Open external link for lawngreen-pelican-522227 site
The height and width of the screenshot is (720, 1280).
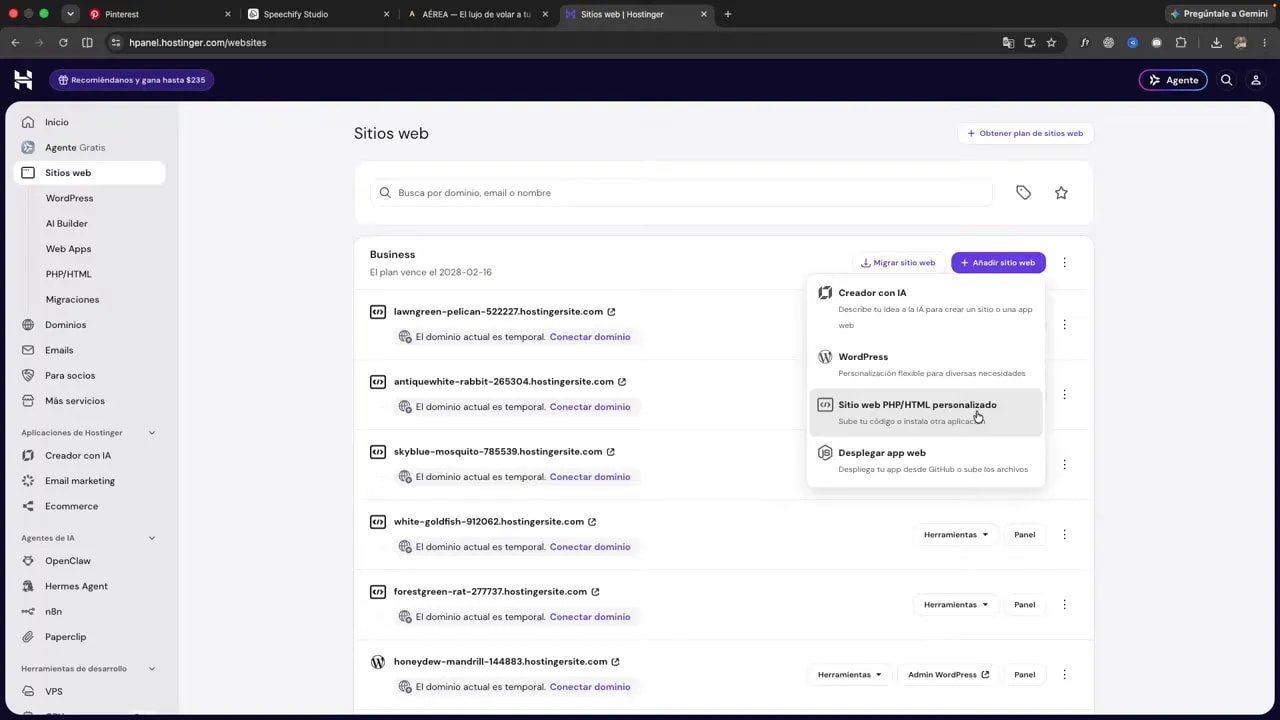pyautogui.click(x=611, y=312)
